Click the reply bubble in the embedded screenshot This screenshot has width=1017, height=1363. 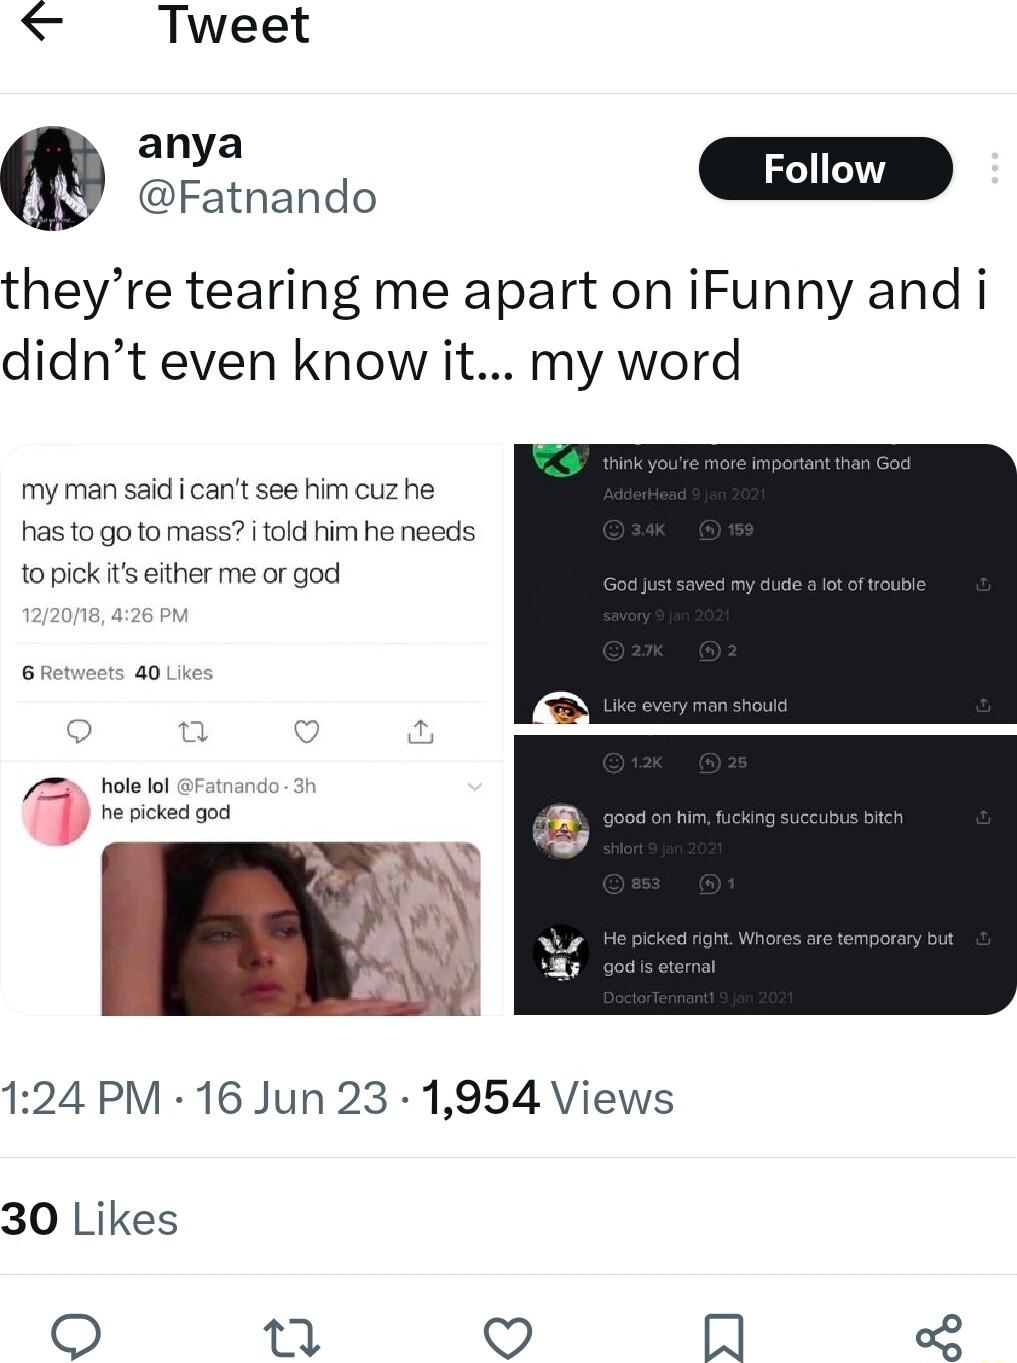(x=80, y=731)
